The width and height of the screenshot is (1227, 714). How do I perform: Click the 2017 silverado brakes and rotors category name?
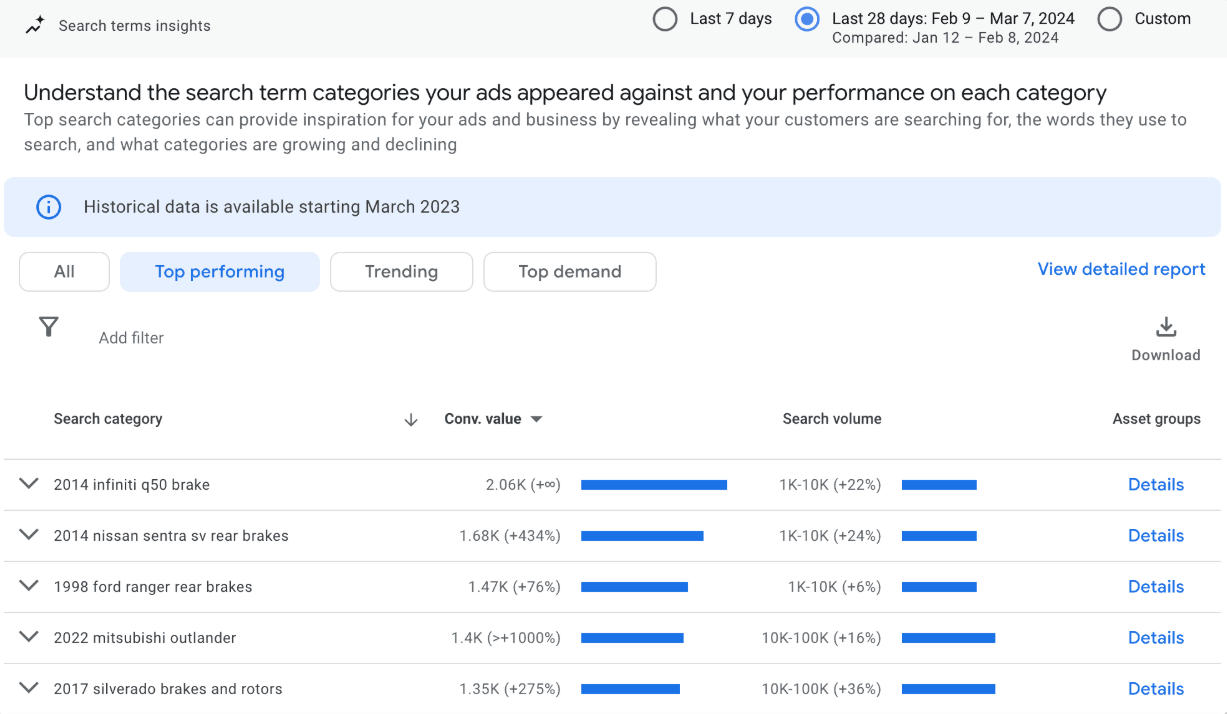168,689
